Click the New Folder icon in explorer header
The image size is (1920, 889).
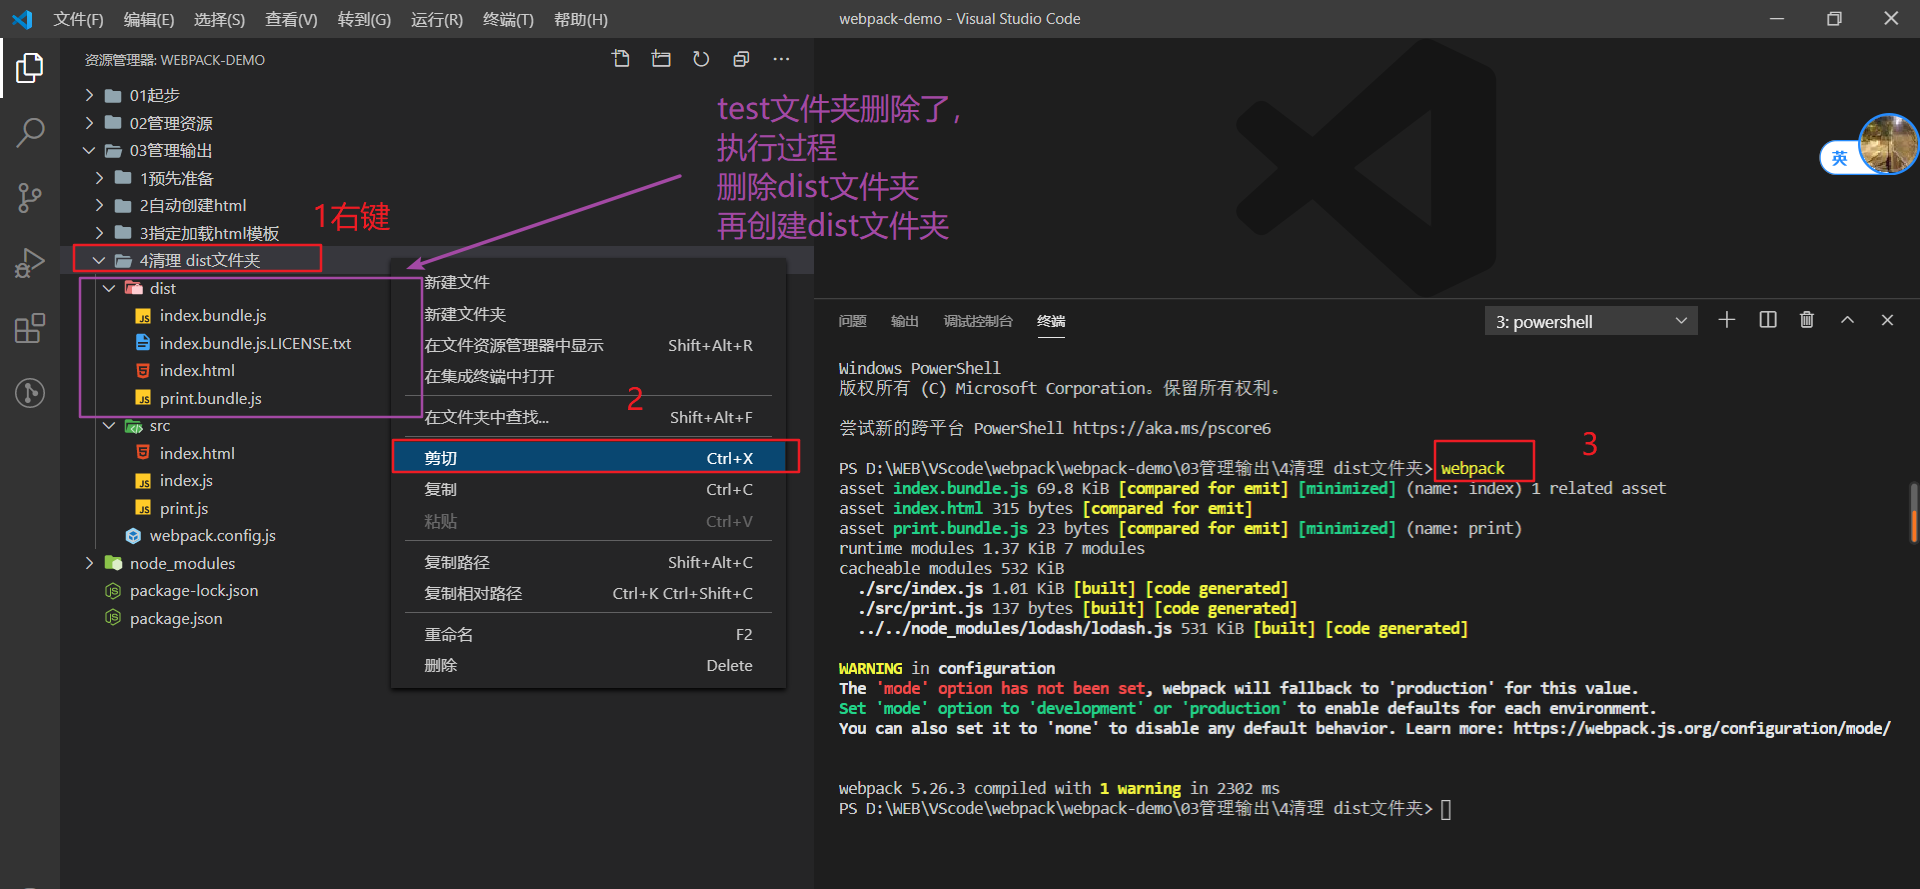click(x=661, y=59)
